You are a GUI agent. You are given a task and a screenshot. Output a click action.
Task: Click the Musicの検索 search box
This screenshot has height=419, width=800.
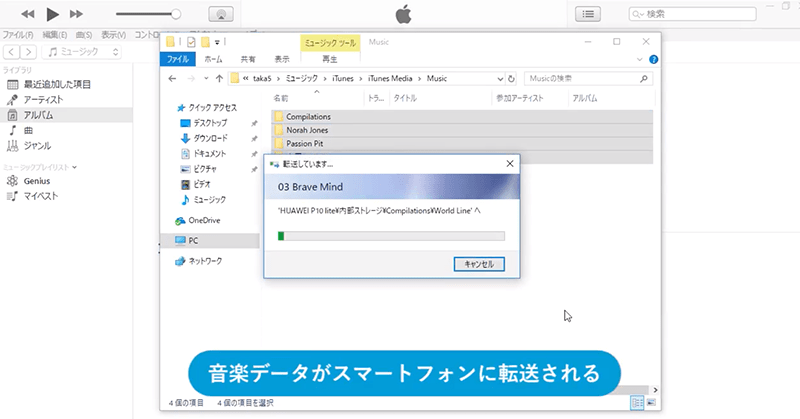coord(588,79)
